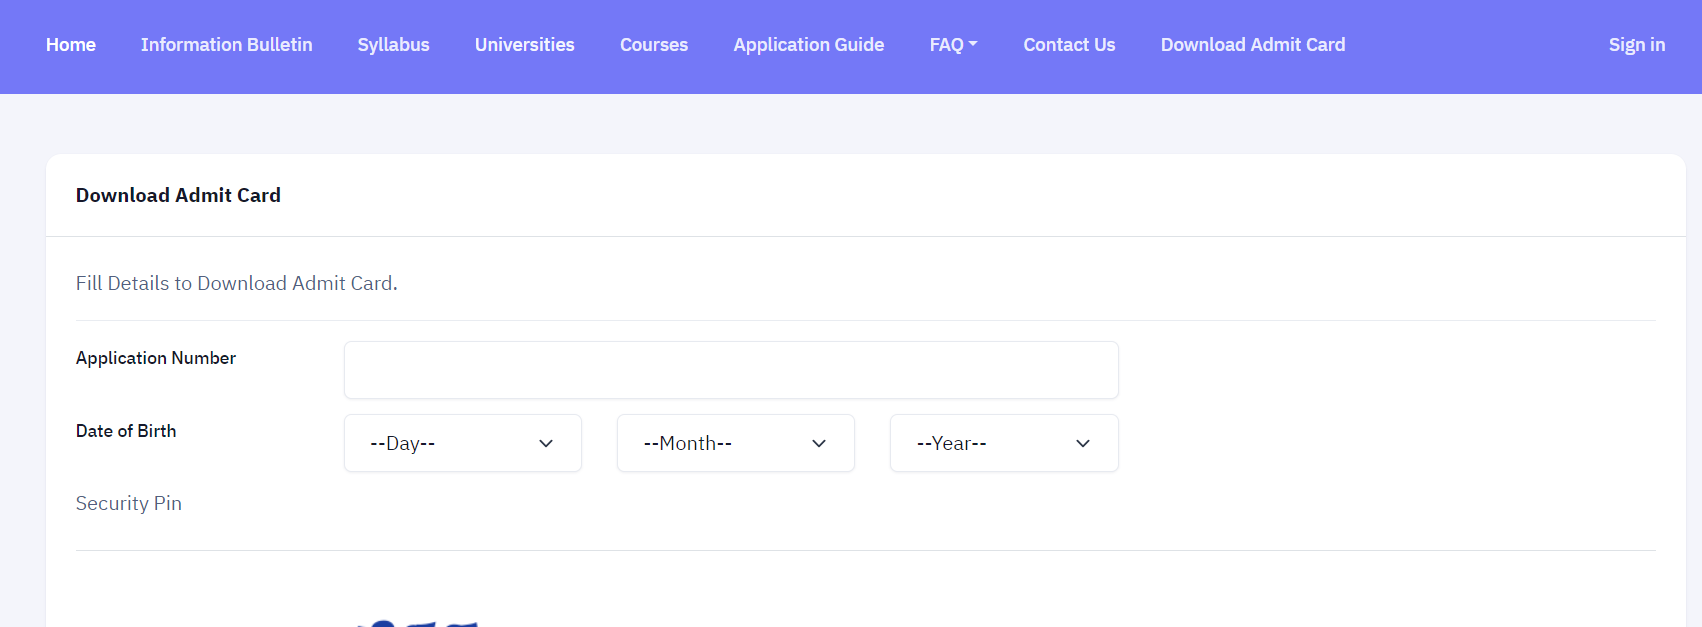
Task: Focus the Application Number input field
Action: pos(731,370)
